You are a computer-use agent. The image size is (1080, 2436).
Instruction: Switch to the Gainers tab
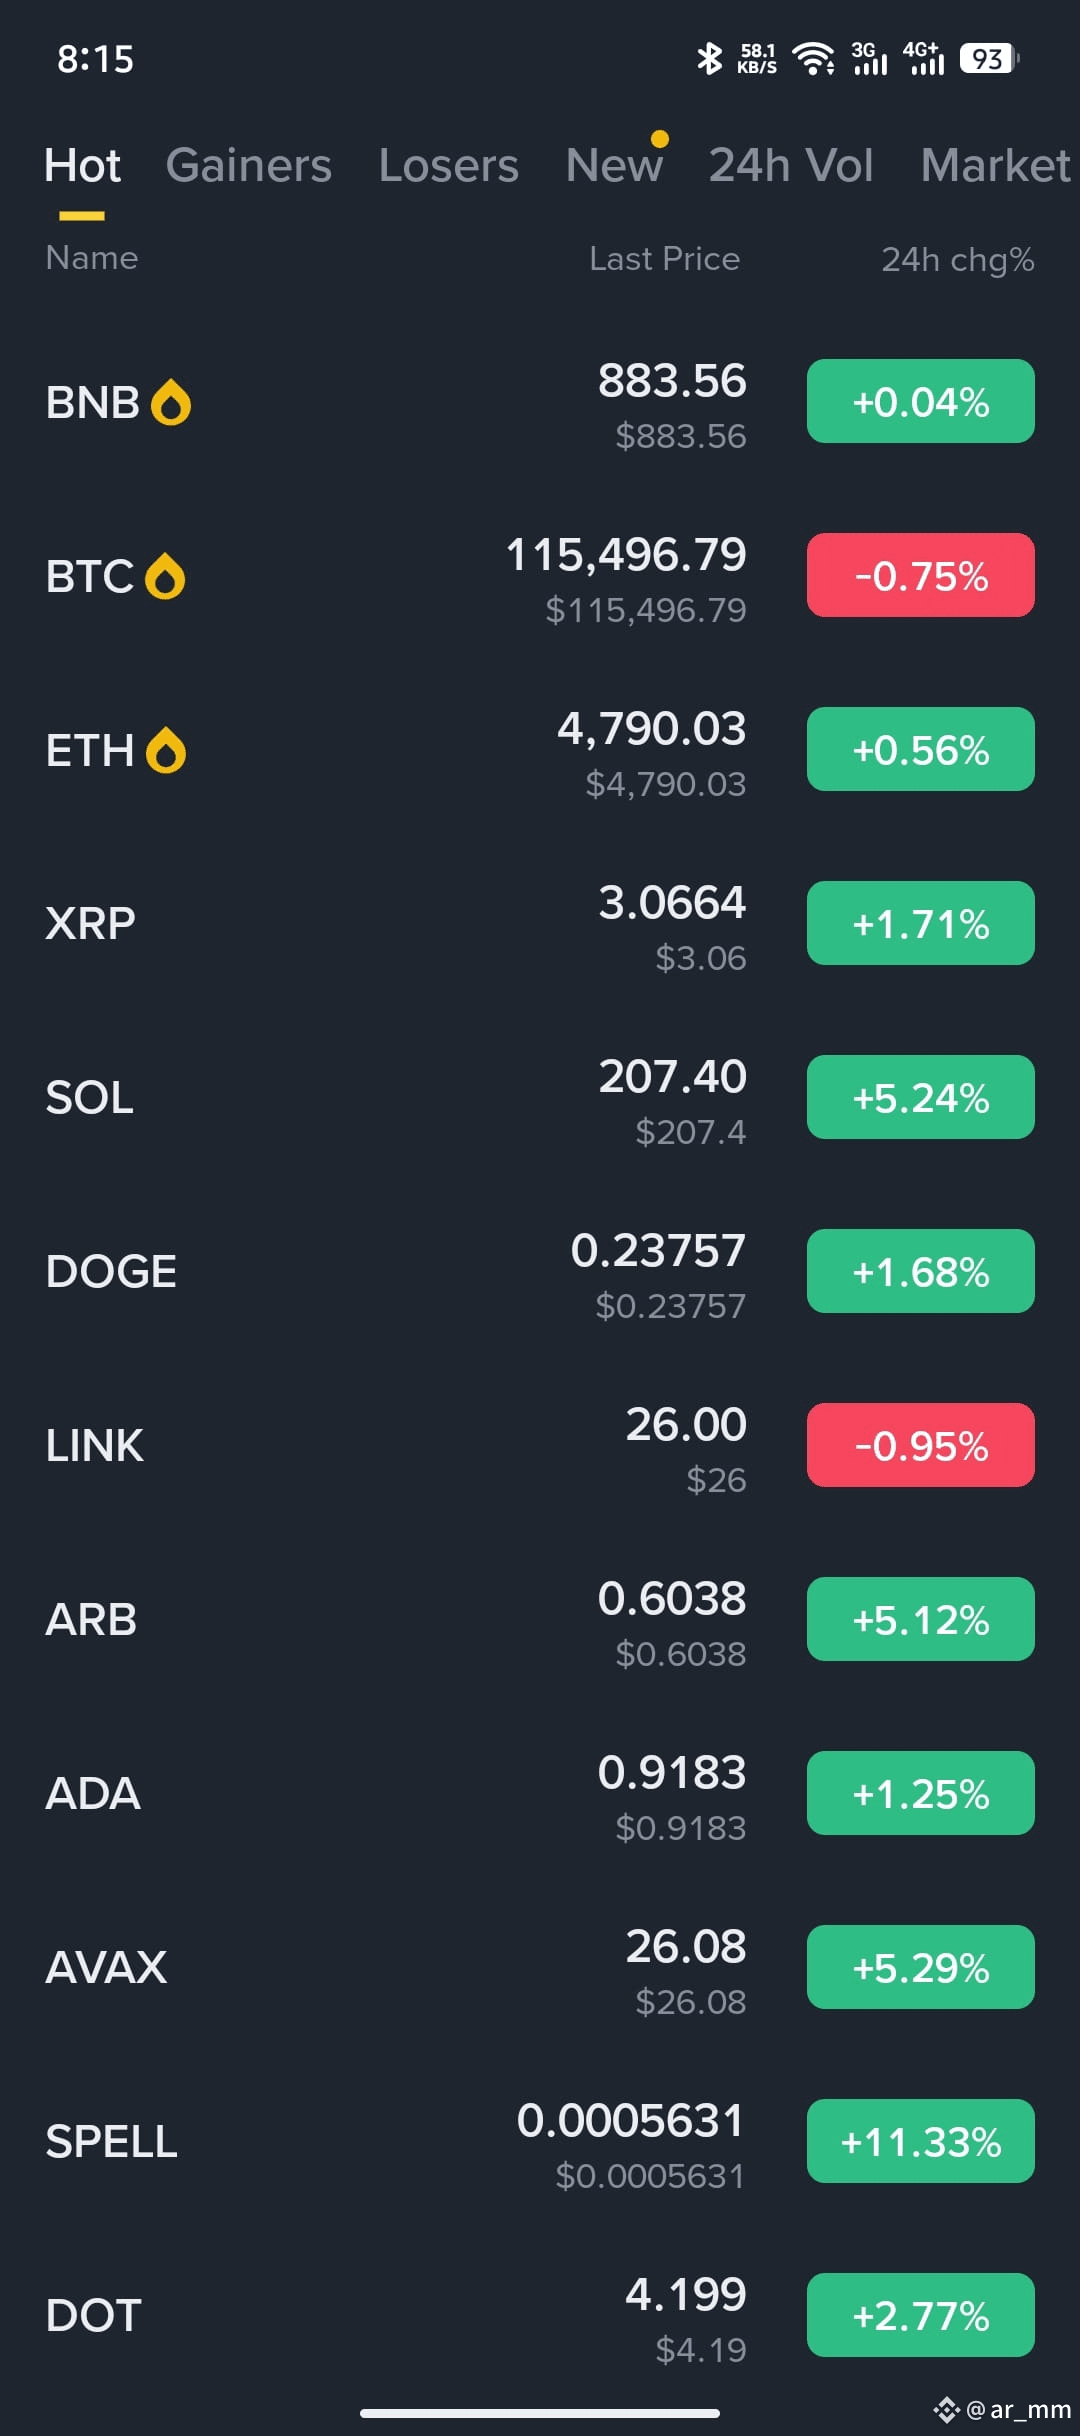[x=248, y=165]
